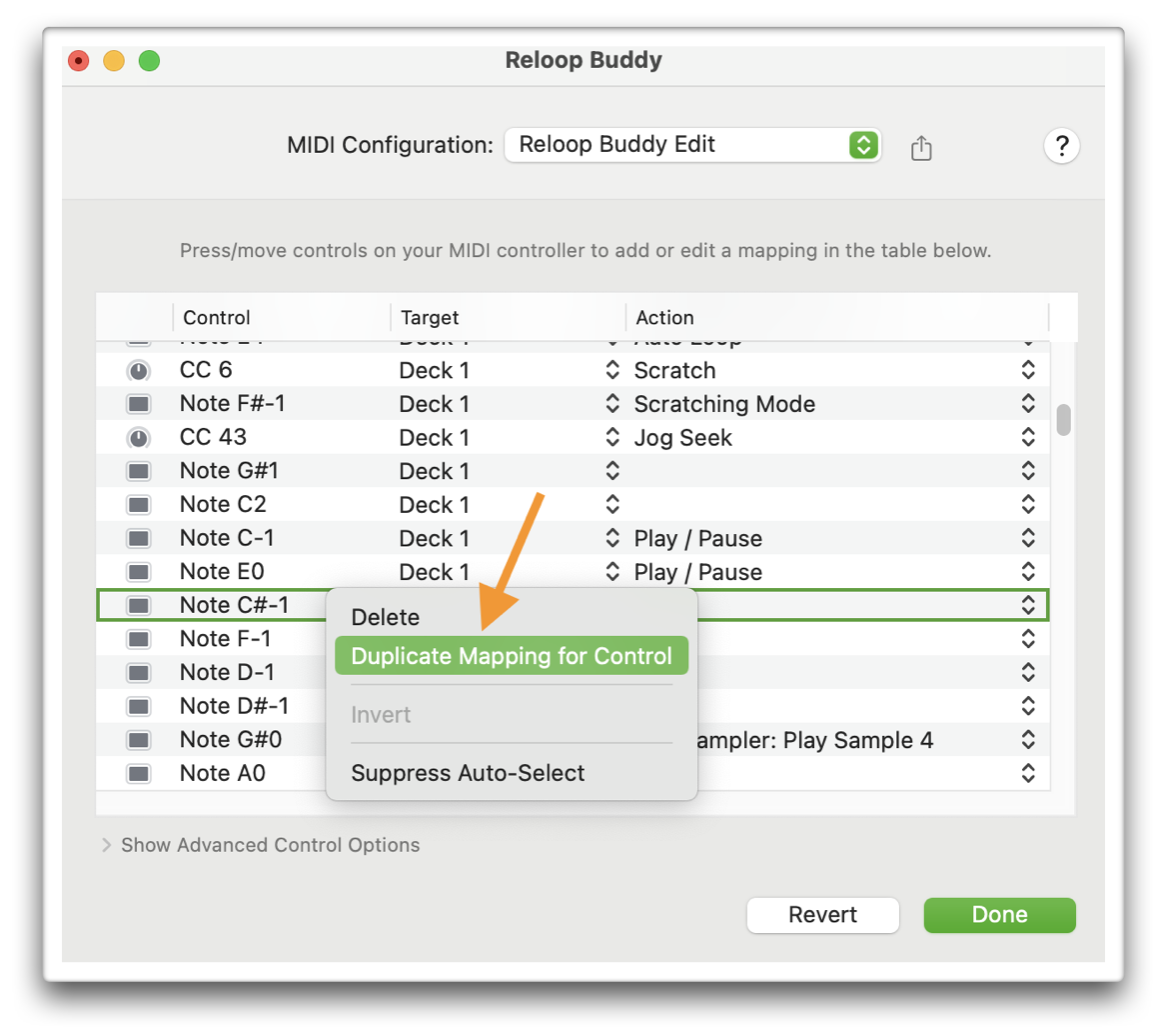Click the Scratch action text for CC 6

tap(674, 370)
